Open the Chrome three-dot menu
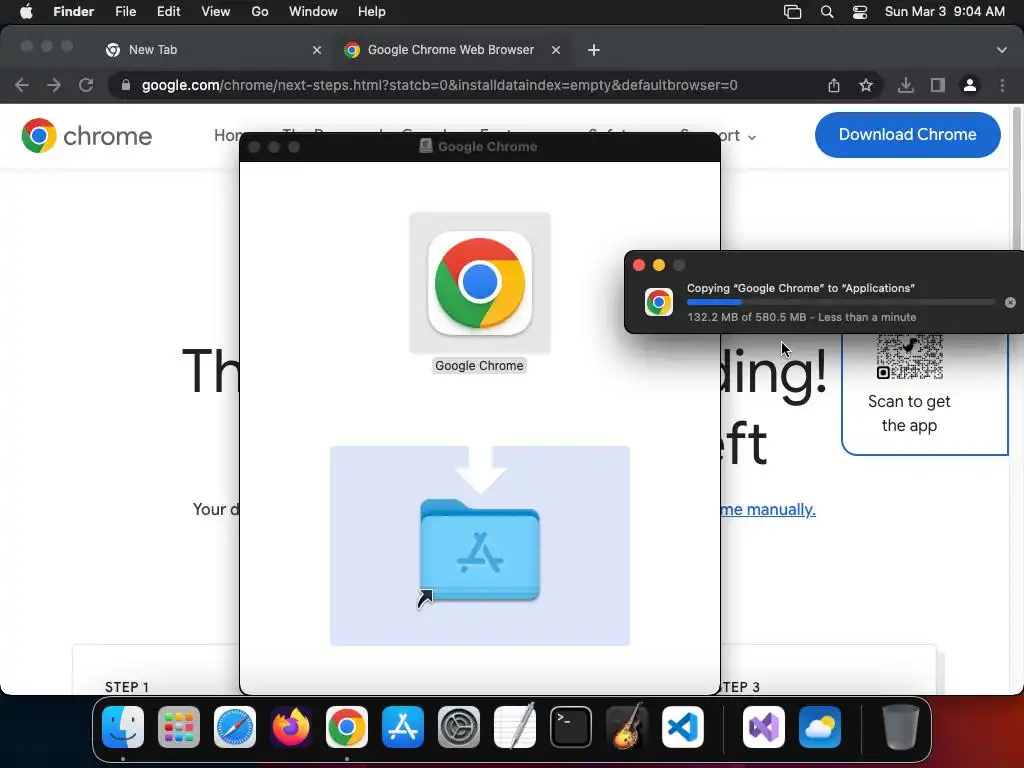This screenshot has width=1024, height=768. [1002, 86]
